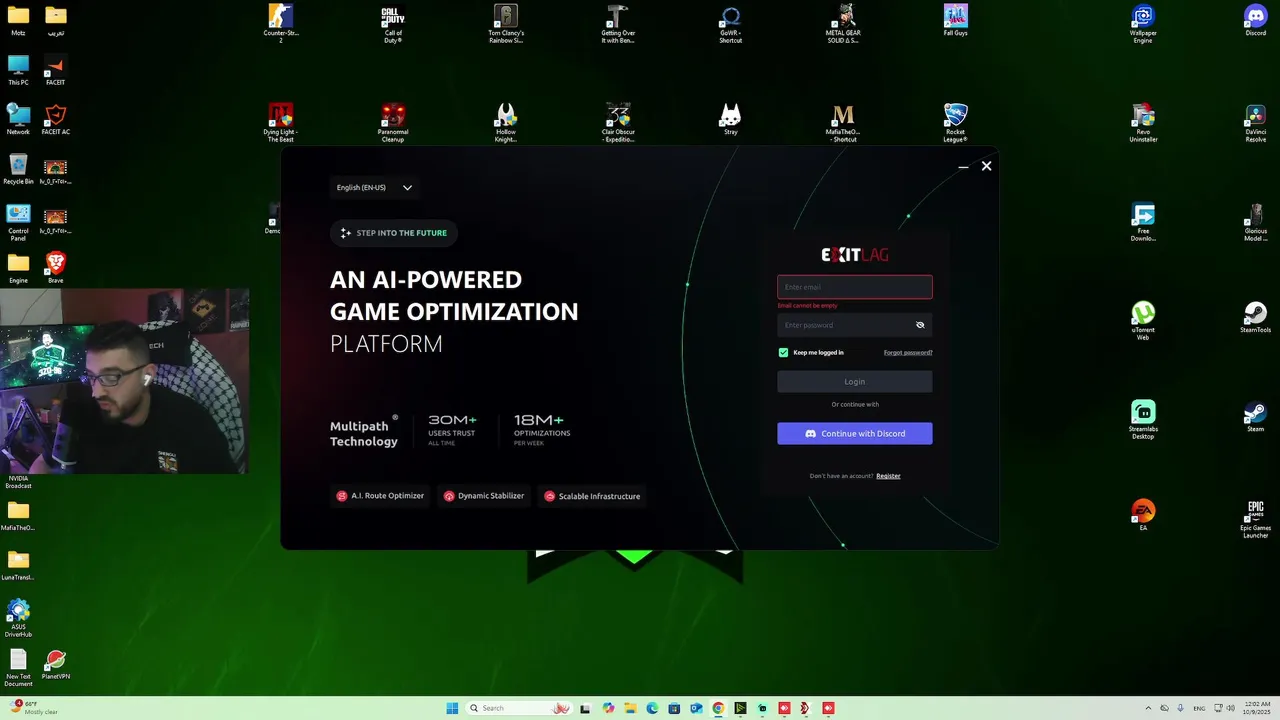Open Fall Guys desktop icon

(956, 20)
